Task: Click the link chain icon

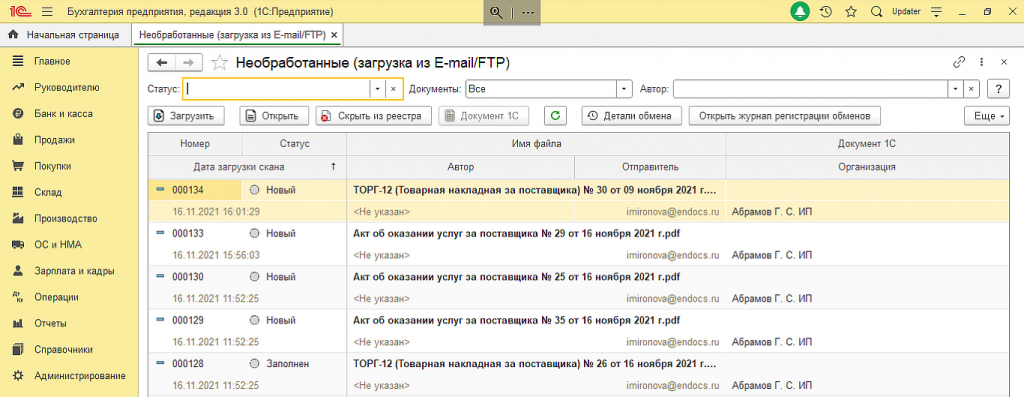Action: coord(959,62)
